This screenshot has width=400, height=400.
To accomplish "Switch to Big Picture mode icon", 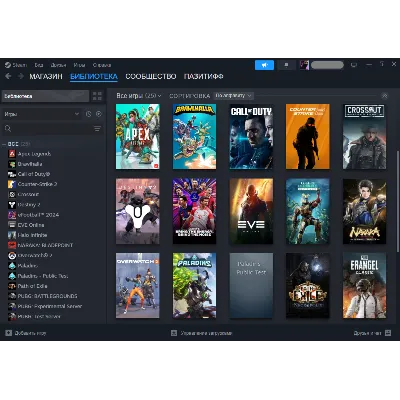I will (354, 65).
